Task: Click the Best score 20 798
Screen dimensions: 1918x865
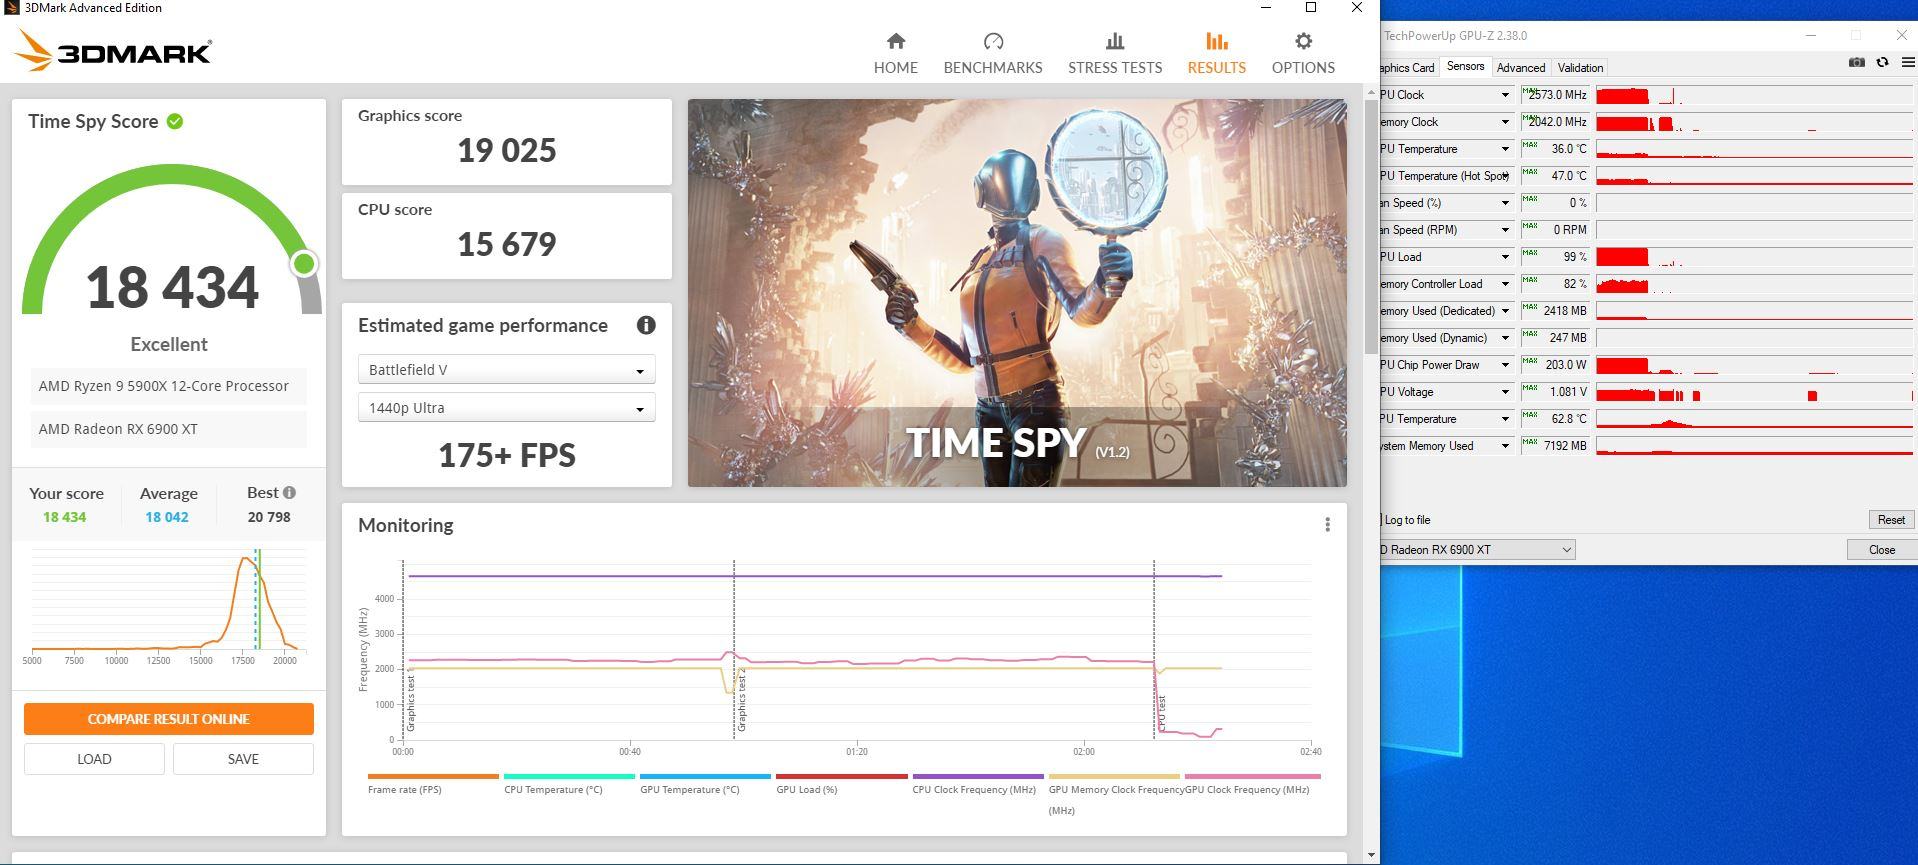Action: tap(269, 517)
